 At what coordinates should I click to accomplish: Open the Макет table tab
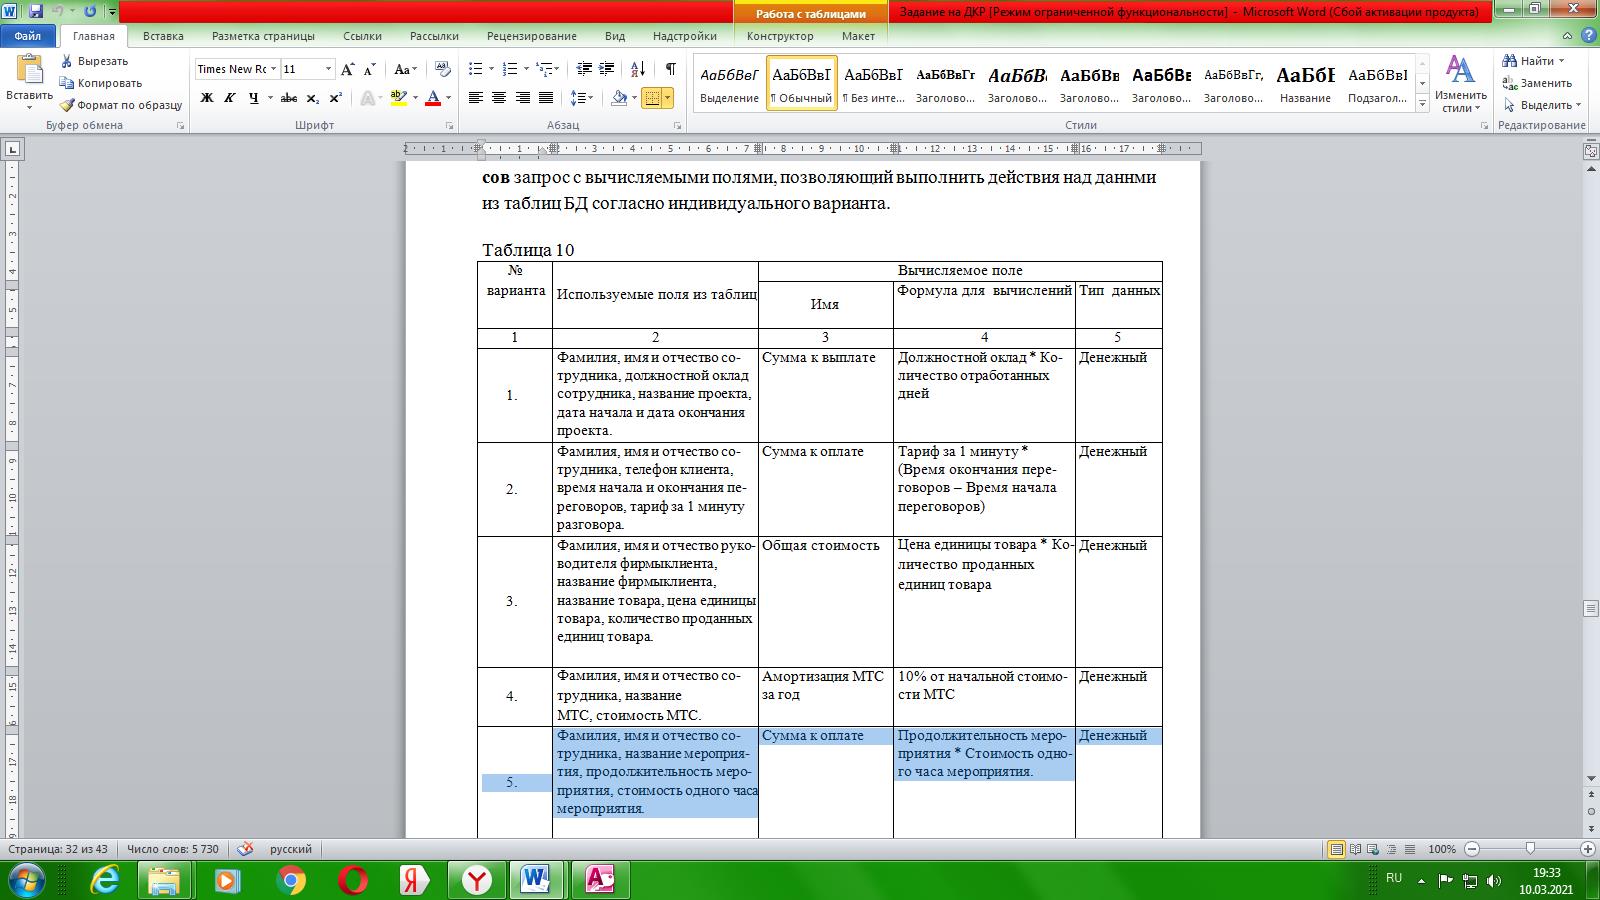coord(858,36)
